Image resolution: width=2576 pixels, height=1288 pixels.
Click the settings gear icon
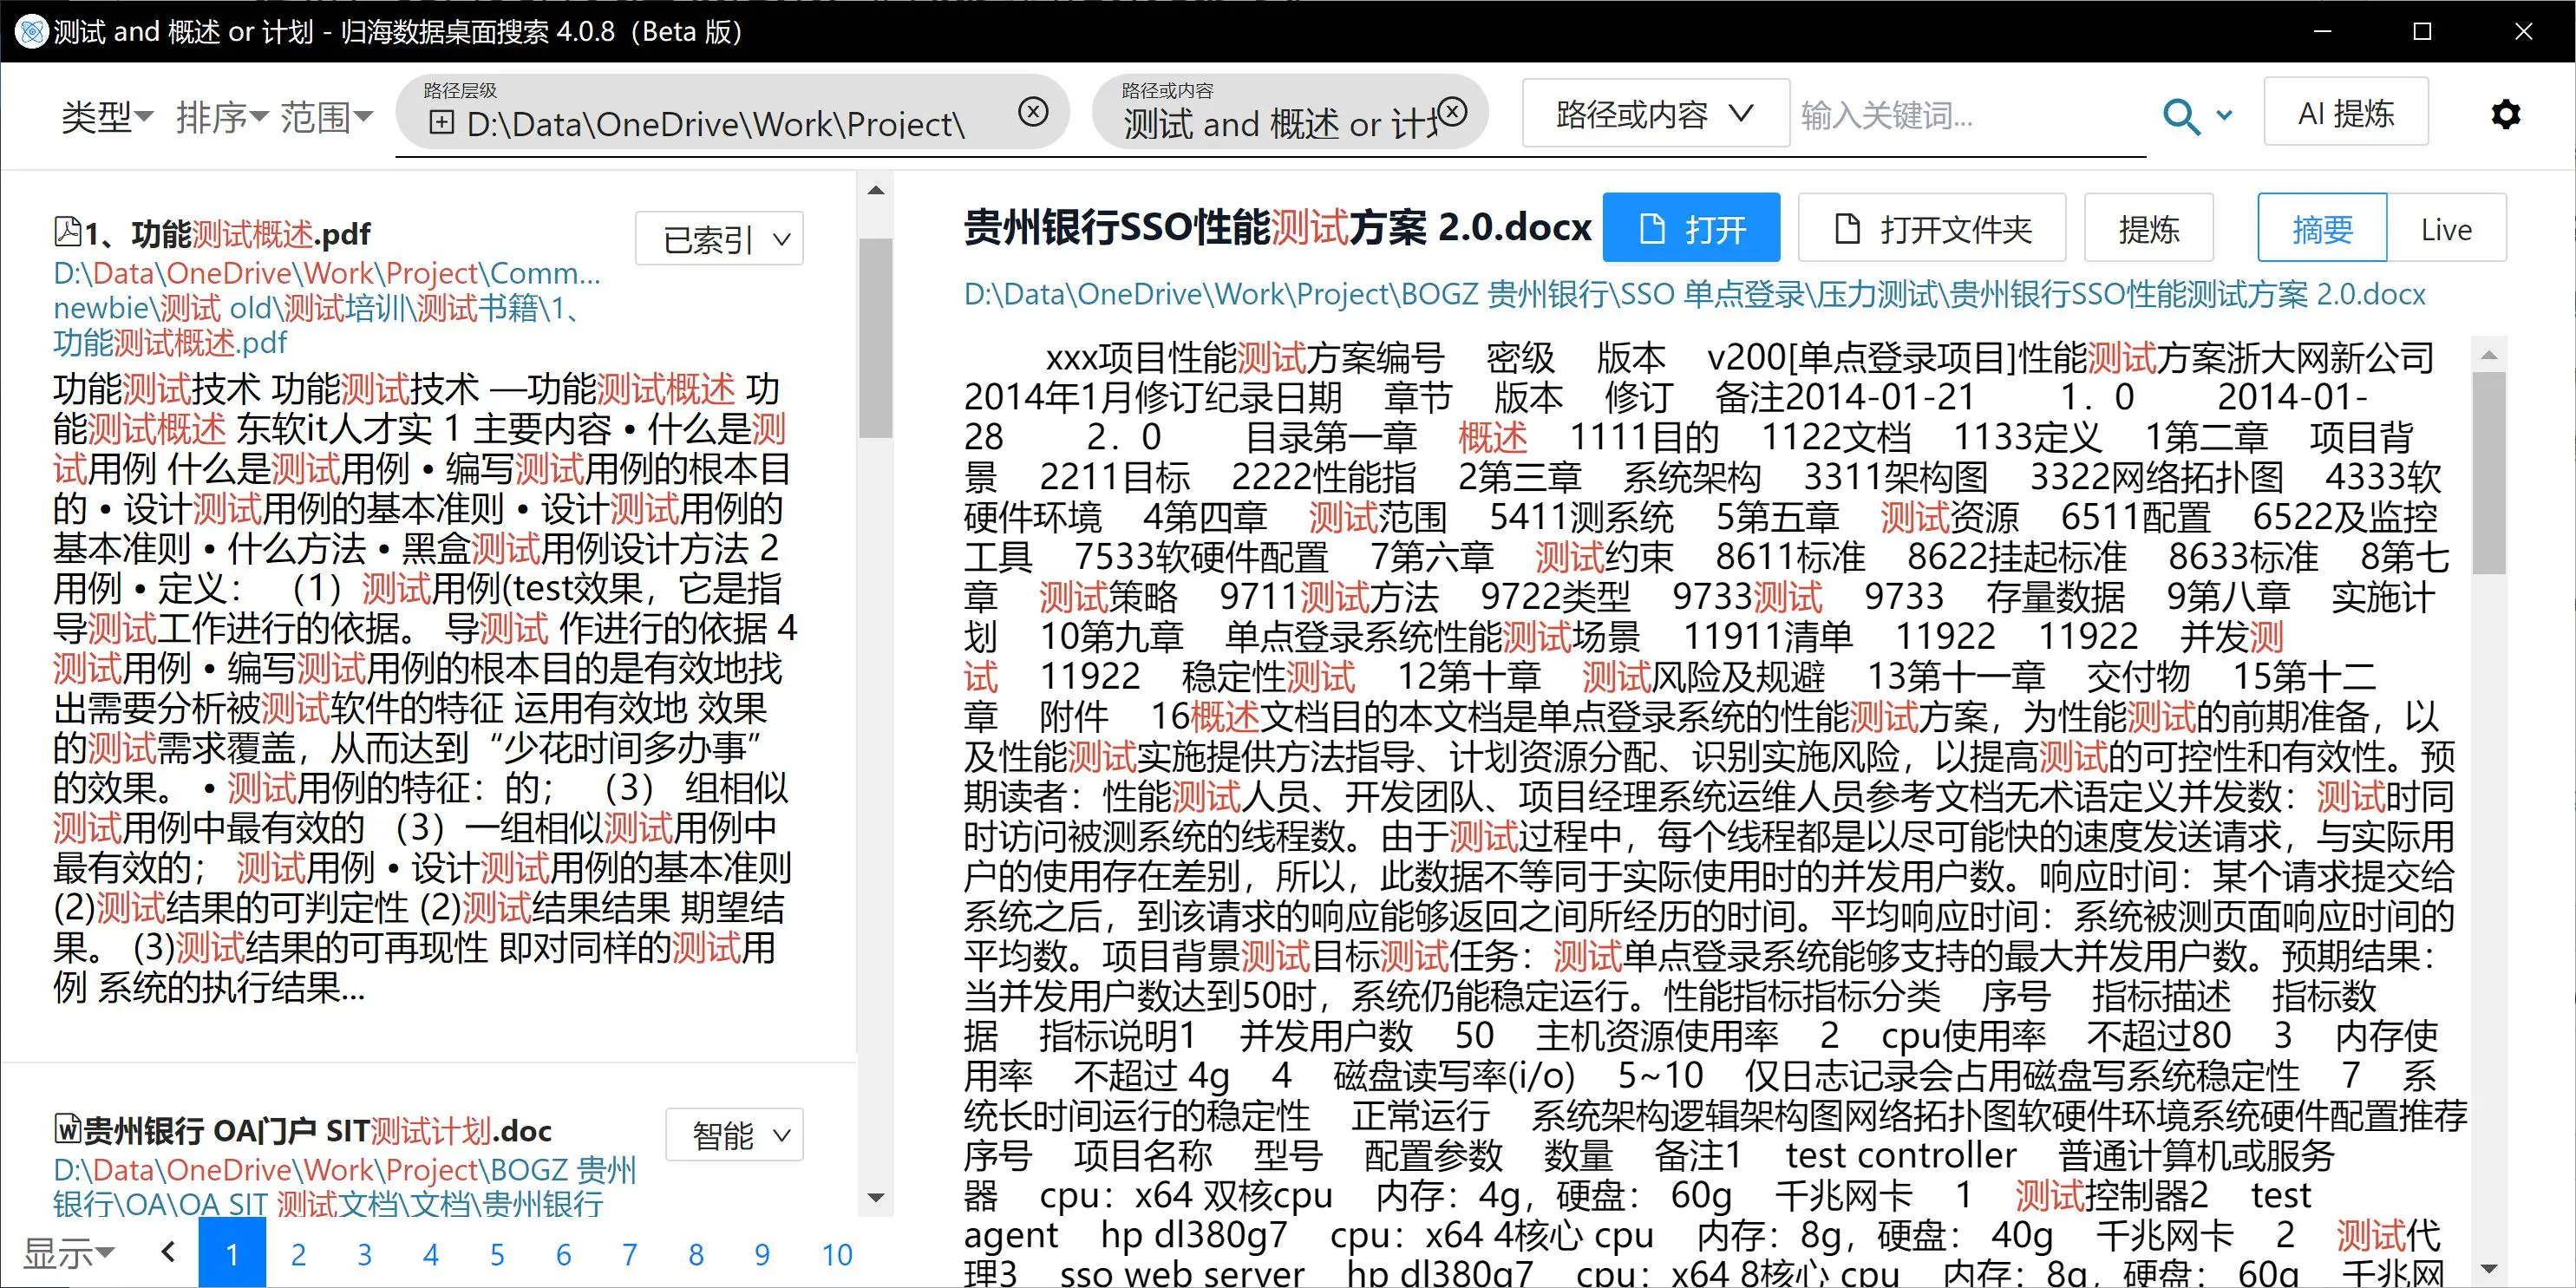tap(2505, 115)
